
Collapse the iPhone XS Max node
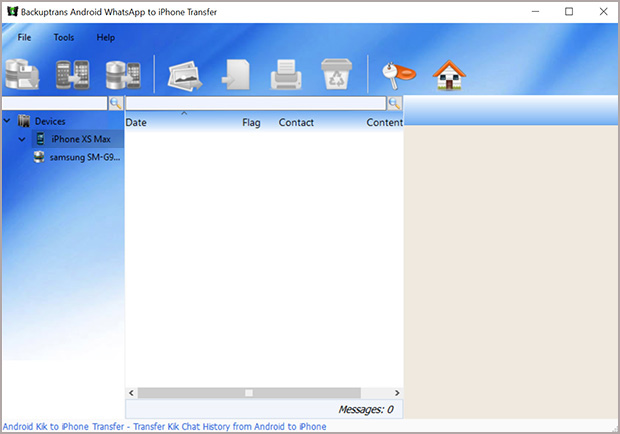(x=22, y=140)
